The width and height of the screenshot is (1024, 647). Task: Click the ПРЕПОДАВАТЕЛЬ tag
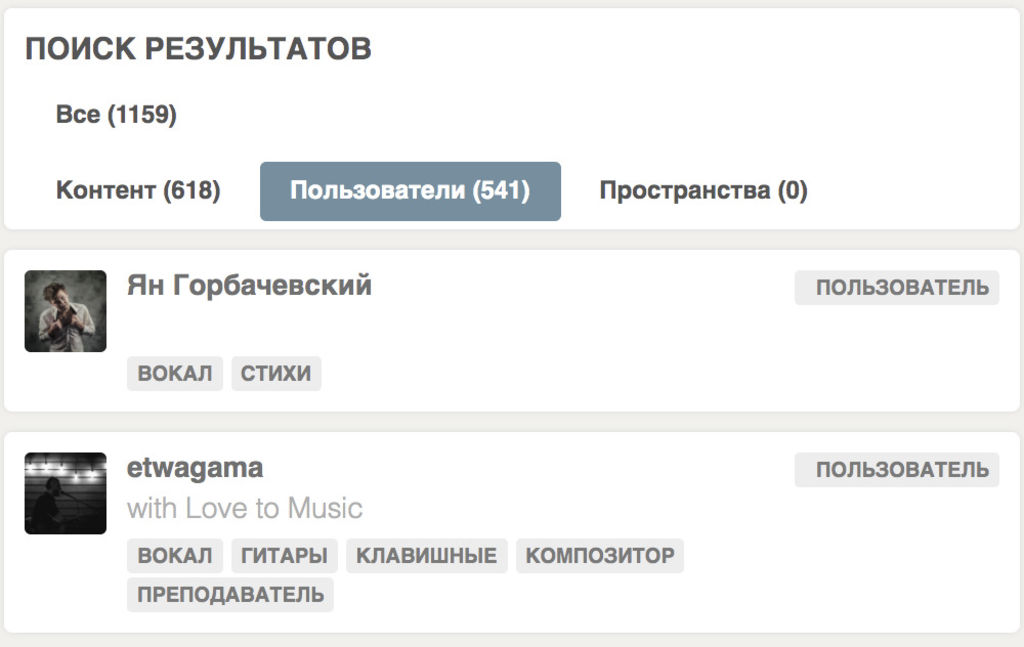[230, 595]
